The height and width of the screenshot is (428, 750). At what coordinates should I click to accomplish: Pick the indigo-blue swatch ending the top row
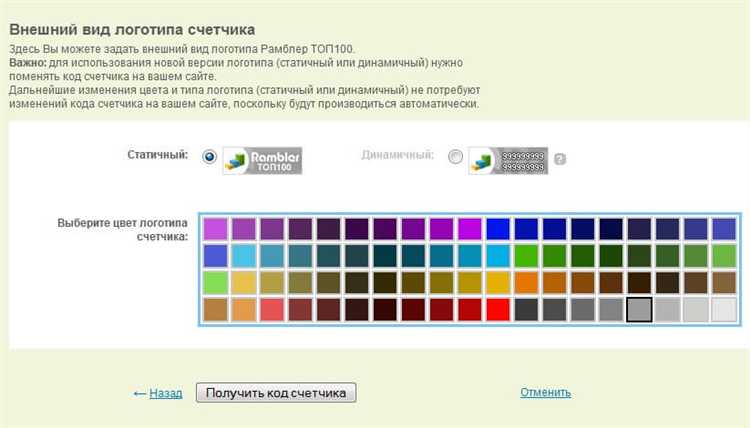pyautogui.click(x=723, y=229)
